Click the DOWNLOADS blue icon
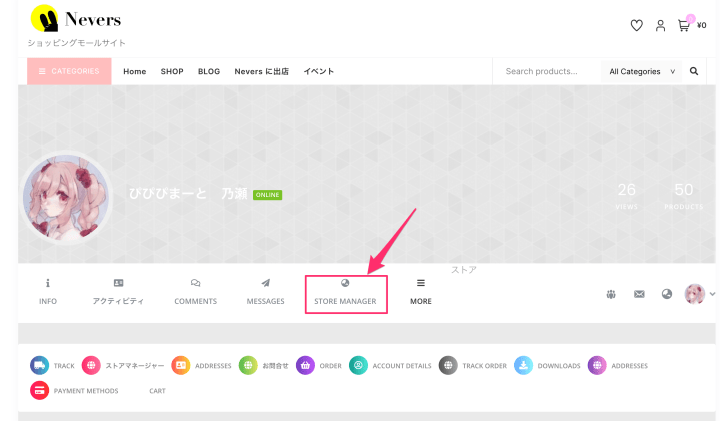 (523, 365)
